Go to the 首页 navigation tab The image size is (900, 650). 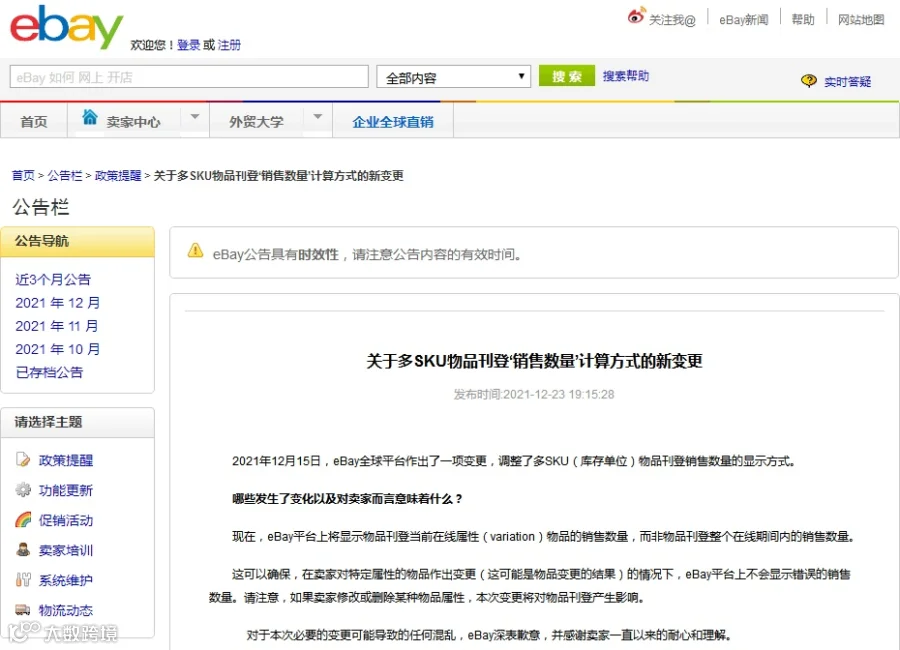[34, 121]
